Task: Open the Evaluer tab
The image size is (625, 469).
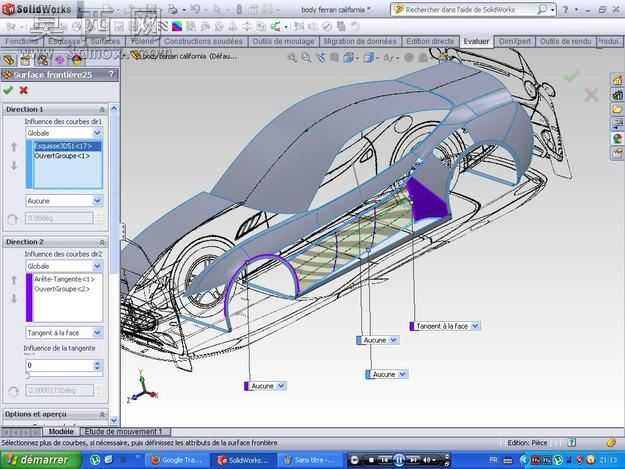Action: point(476,41)
